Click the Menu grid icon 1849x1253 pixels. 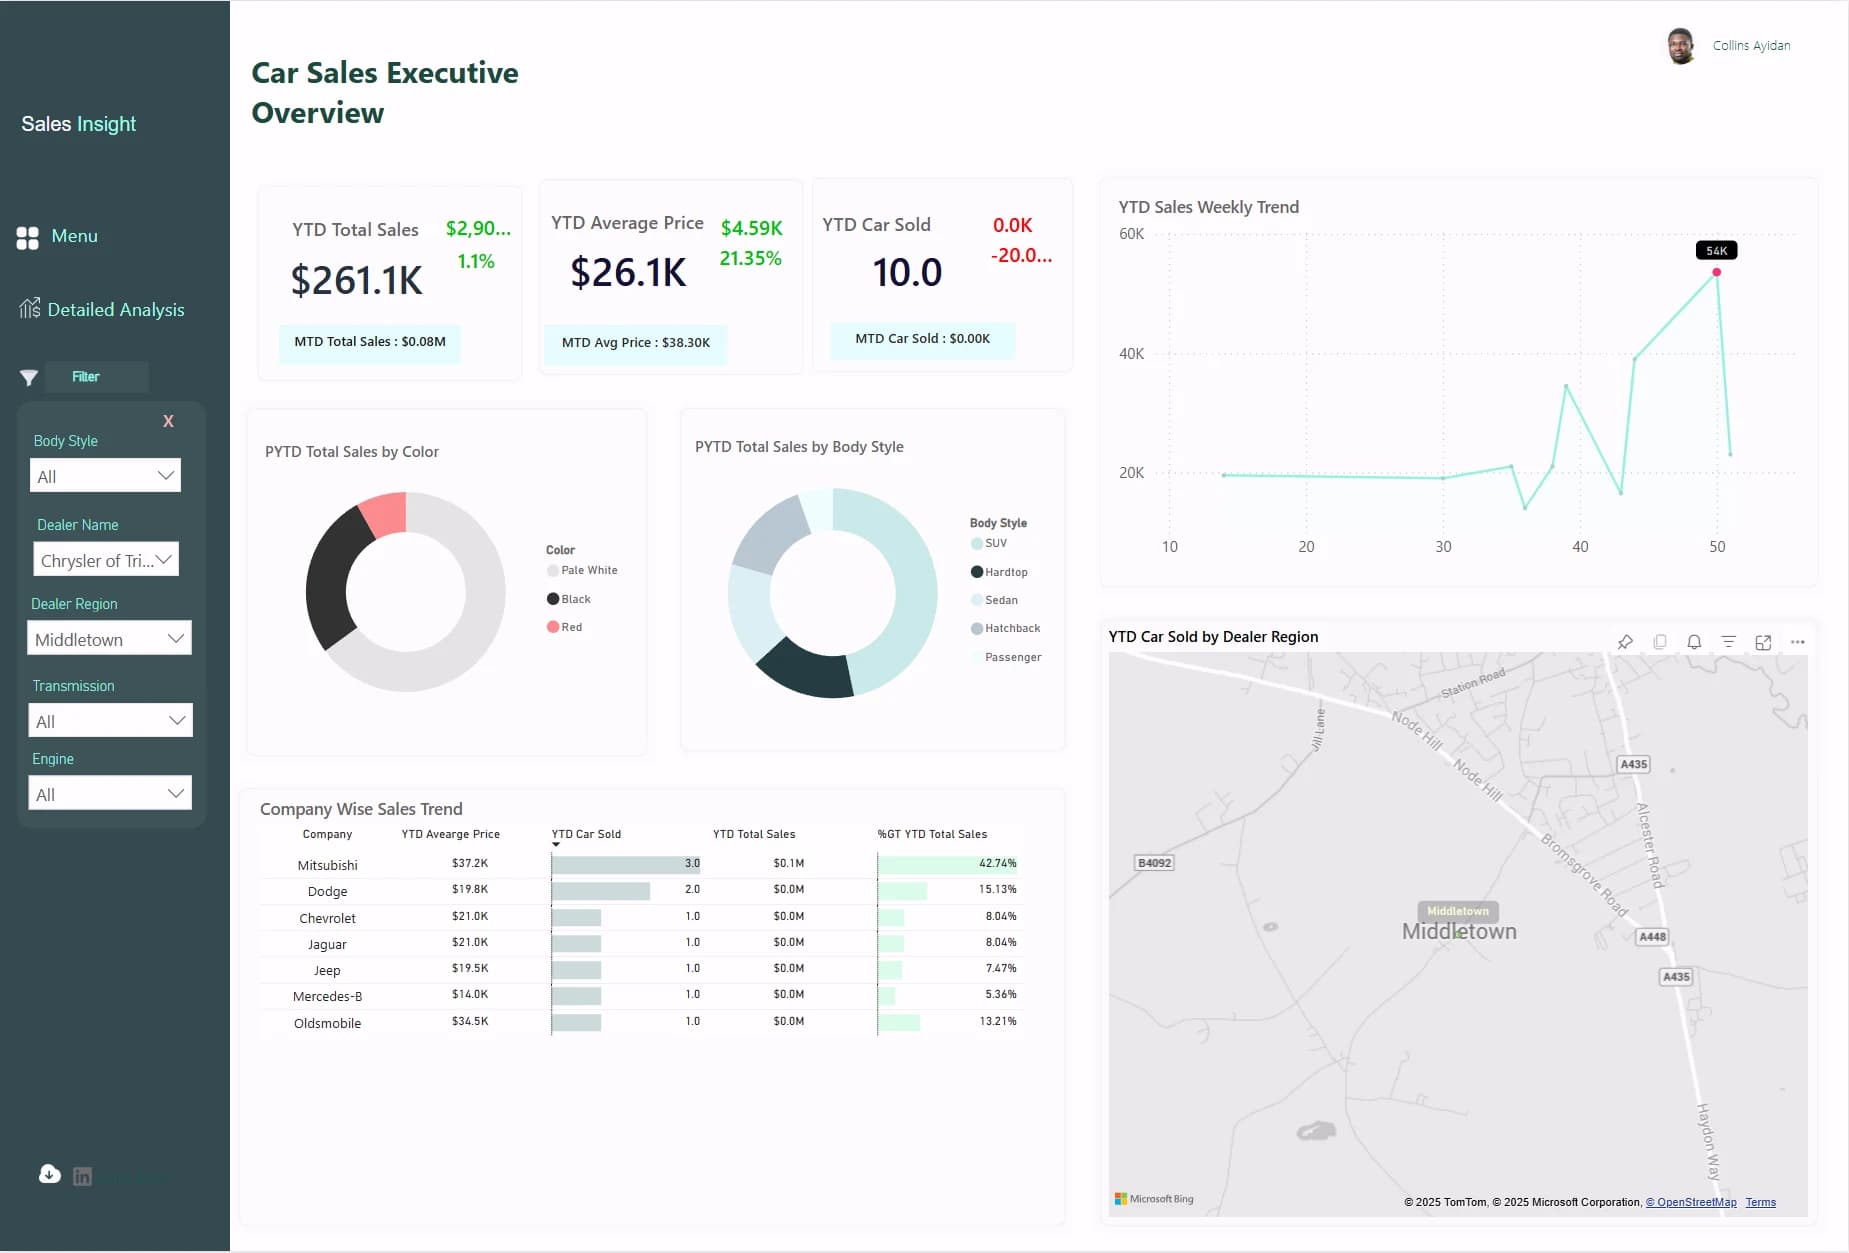pos(28,237)
